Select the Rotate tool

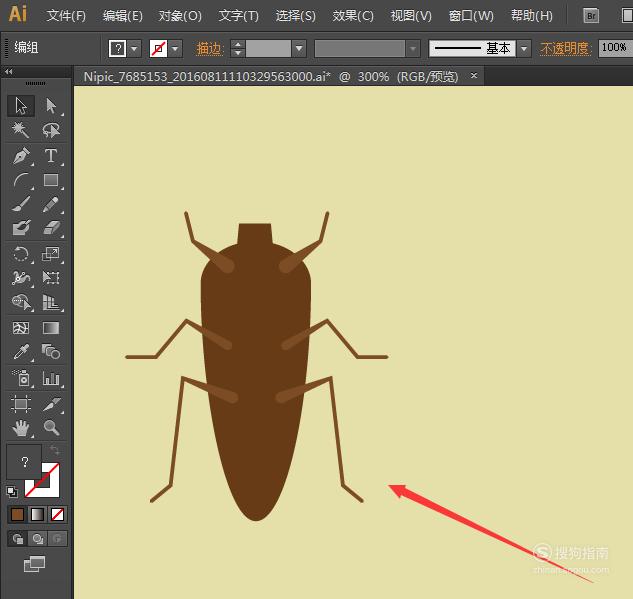point(21,254)
